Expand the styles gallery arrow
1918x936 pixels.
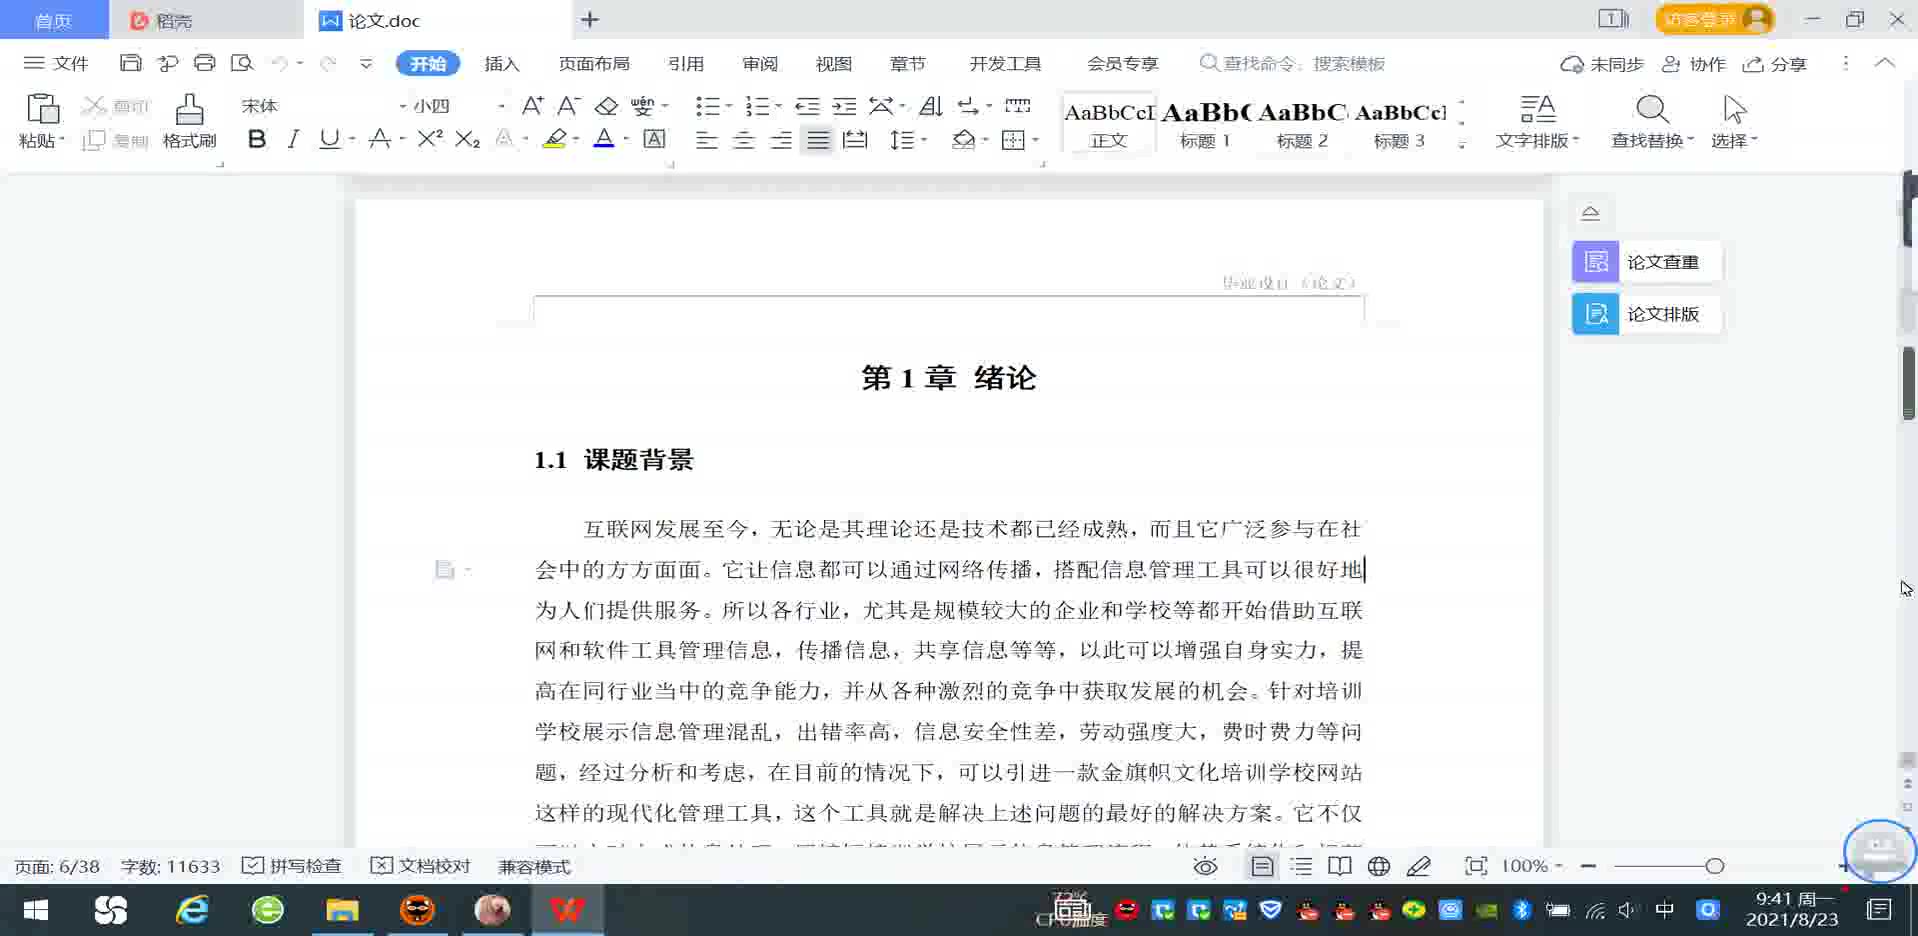coord(1462,144)
